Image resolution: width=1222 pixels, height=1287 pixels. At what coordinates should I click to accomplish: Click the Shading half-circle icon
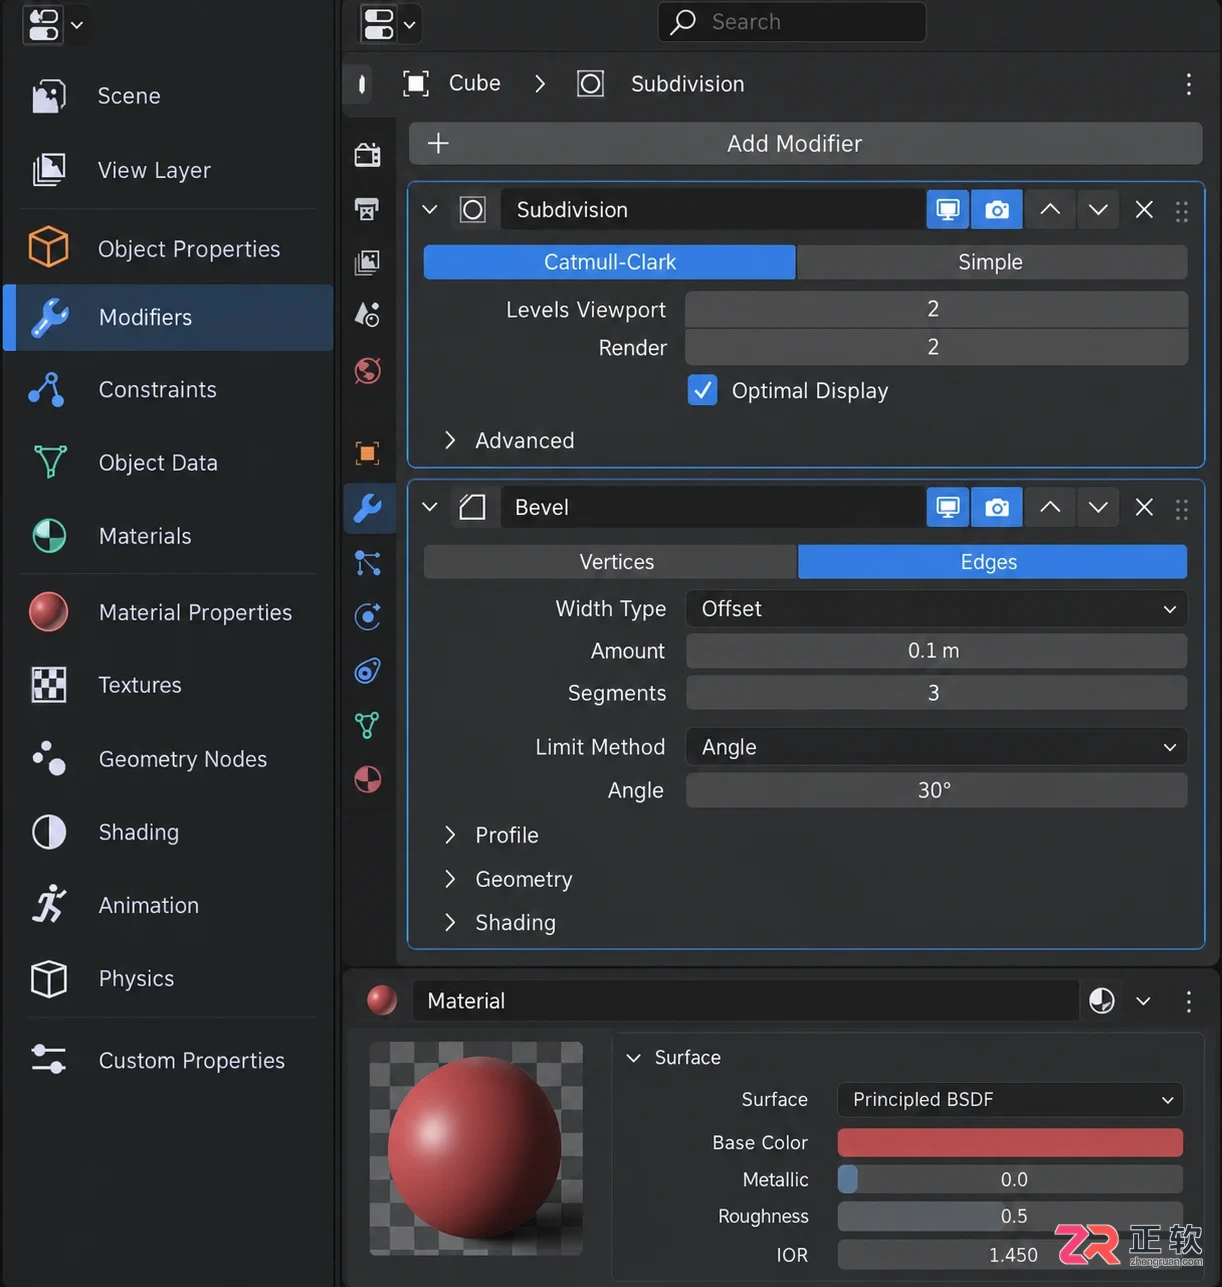click(49, 832)
